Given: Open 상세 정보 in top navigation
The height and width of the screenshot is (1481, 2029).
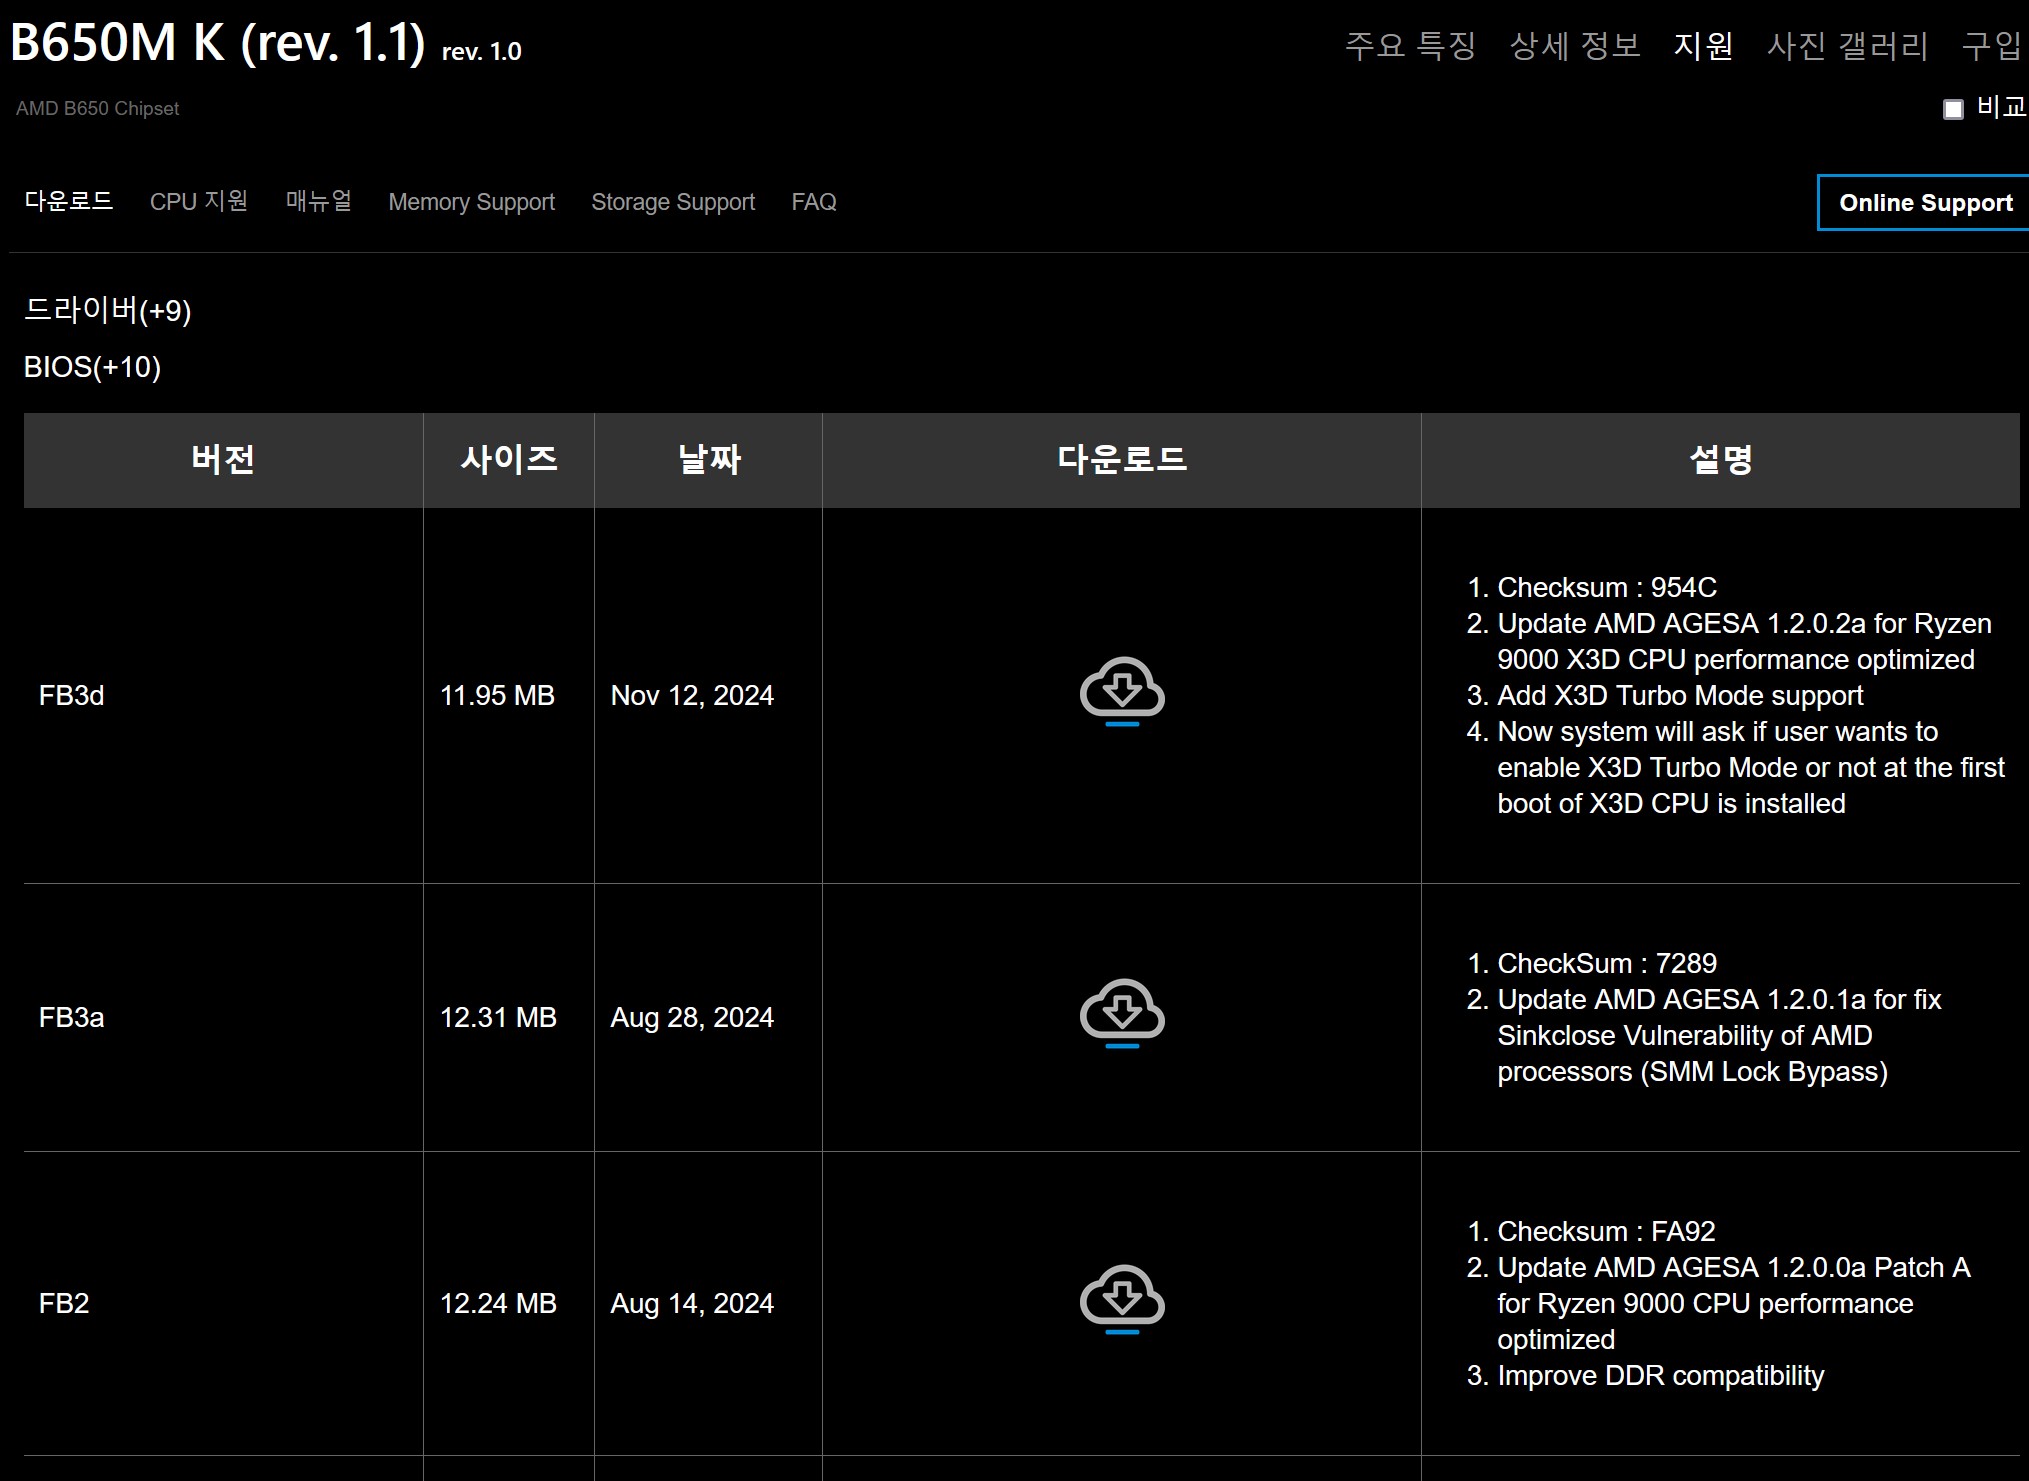Looking at the screenshot, I should click(x=1575, y=45).
